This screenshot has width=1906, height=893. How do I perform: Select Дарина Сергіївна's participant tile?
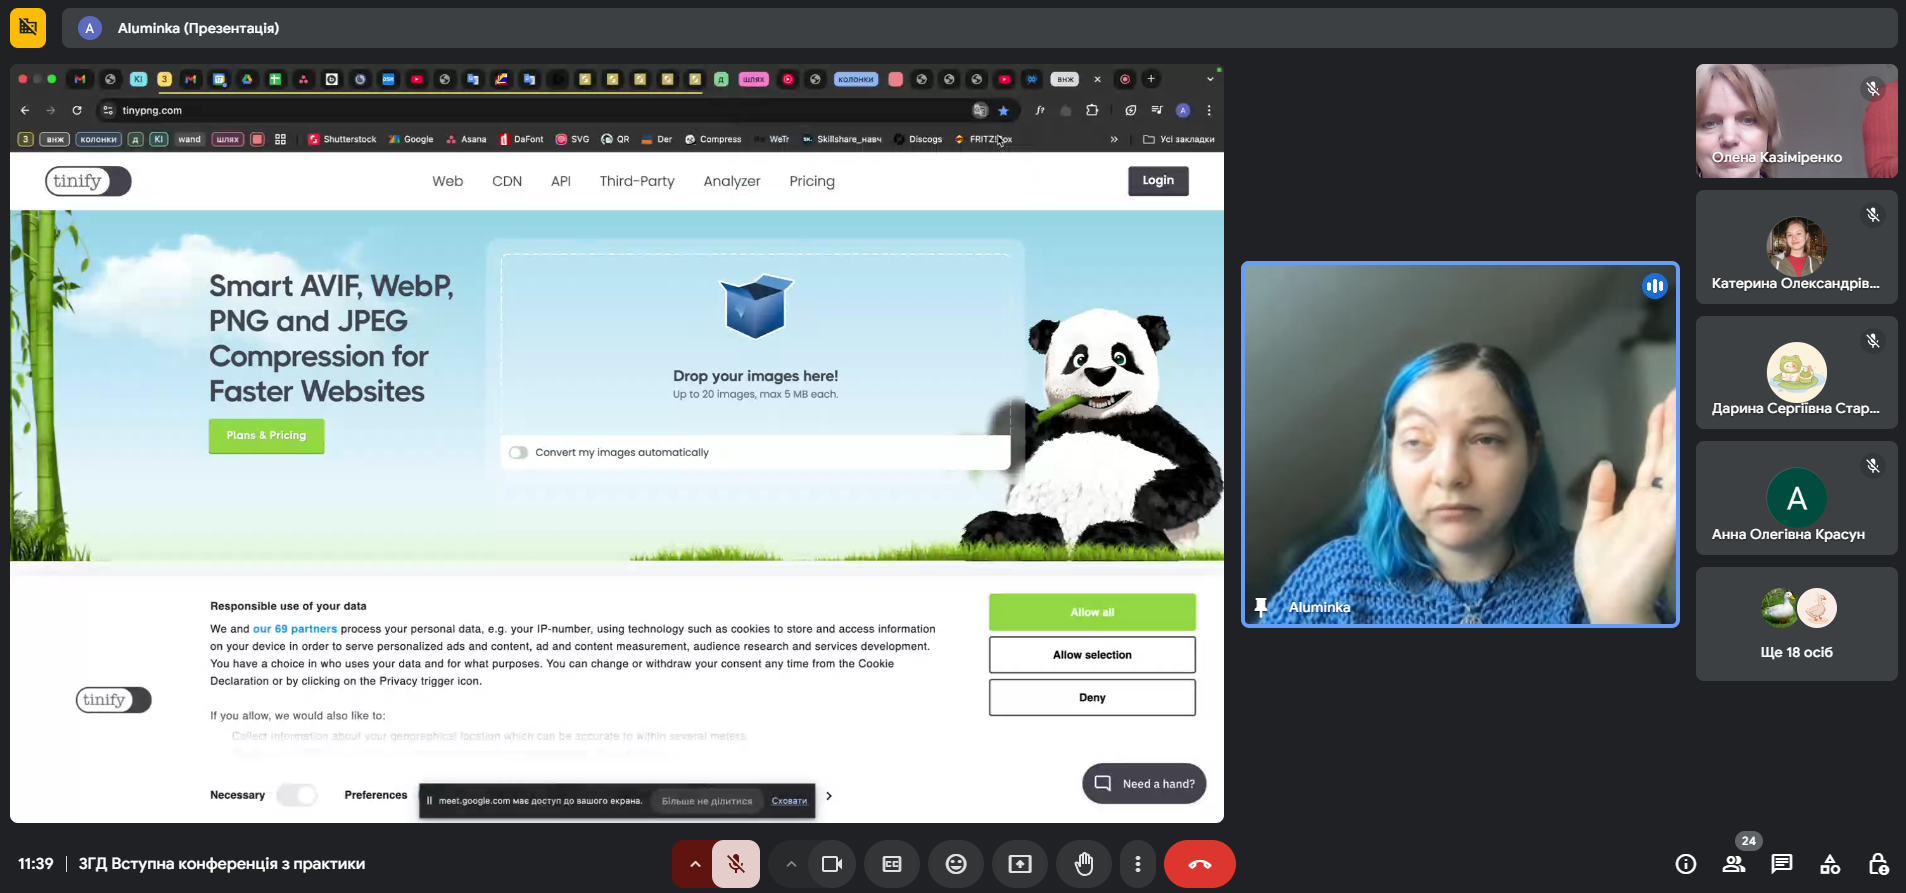pyautogui.click(x=1796, y=373)
